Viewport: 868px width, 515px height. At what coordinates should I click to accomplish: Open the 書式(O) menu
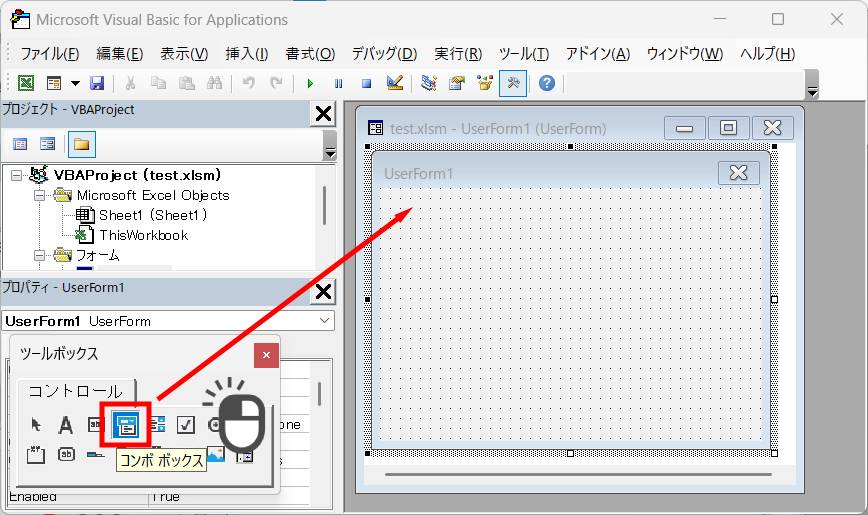click(310, 54)
